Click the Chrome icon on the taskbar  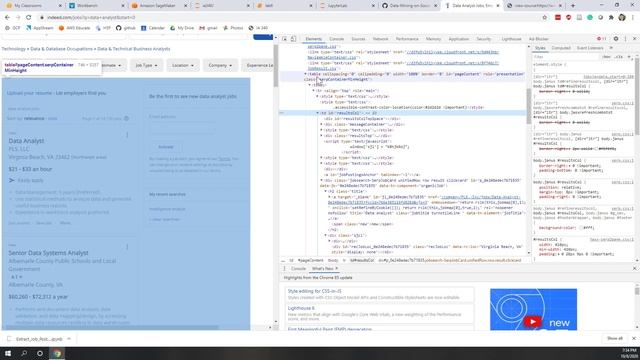(57, 353)
